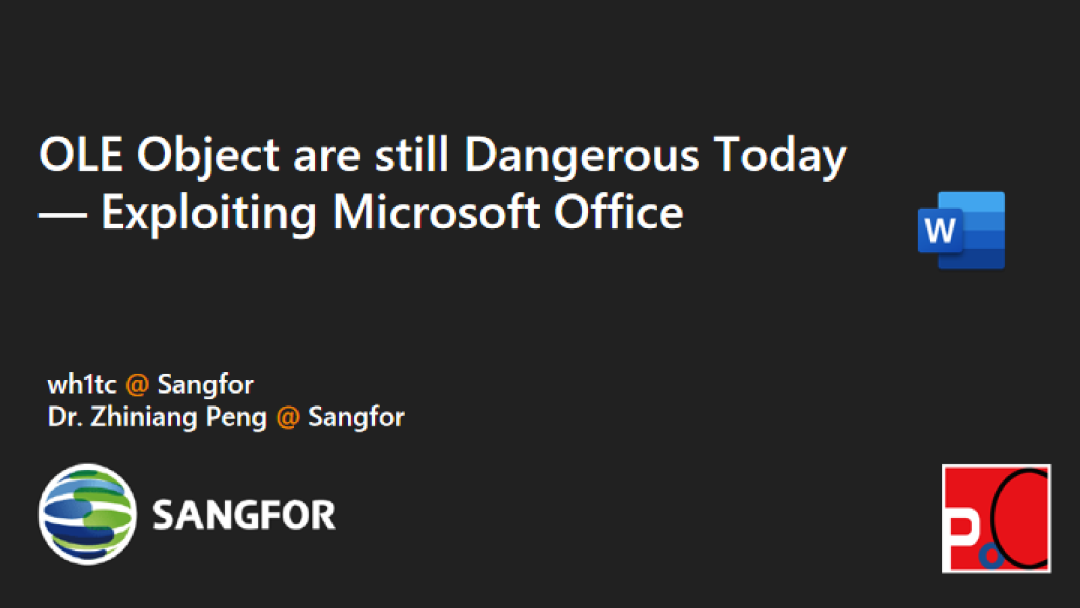Click "Sangfor" on the Dr. Zhiniang Peng line
This screenshot has height=608, width=1080.
pyautogui.click(x=356, y=417)
